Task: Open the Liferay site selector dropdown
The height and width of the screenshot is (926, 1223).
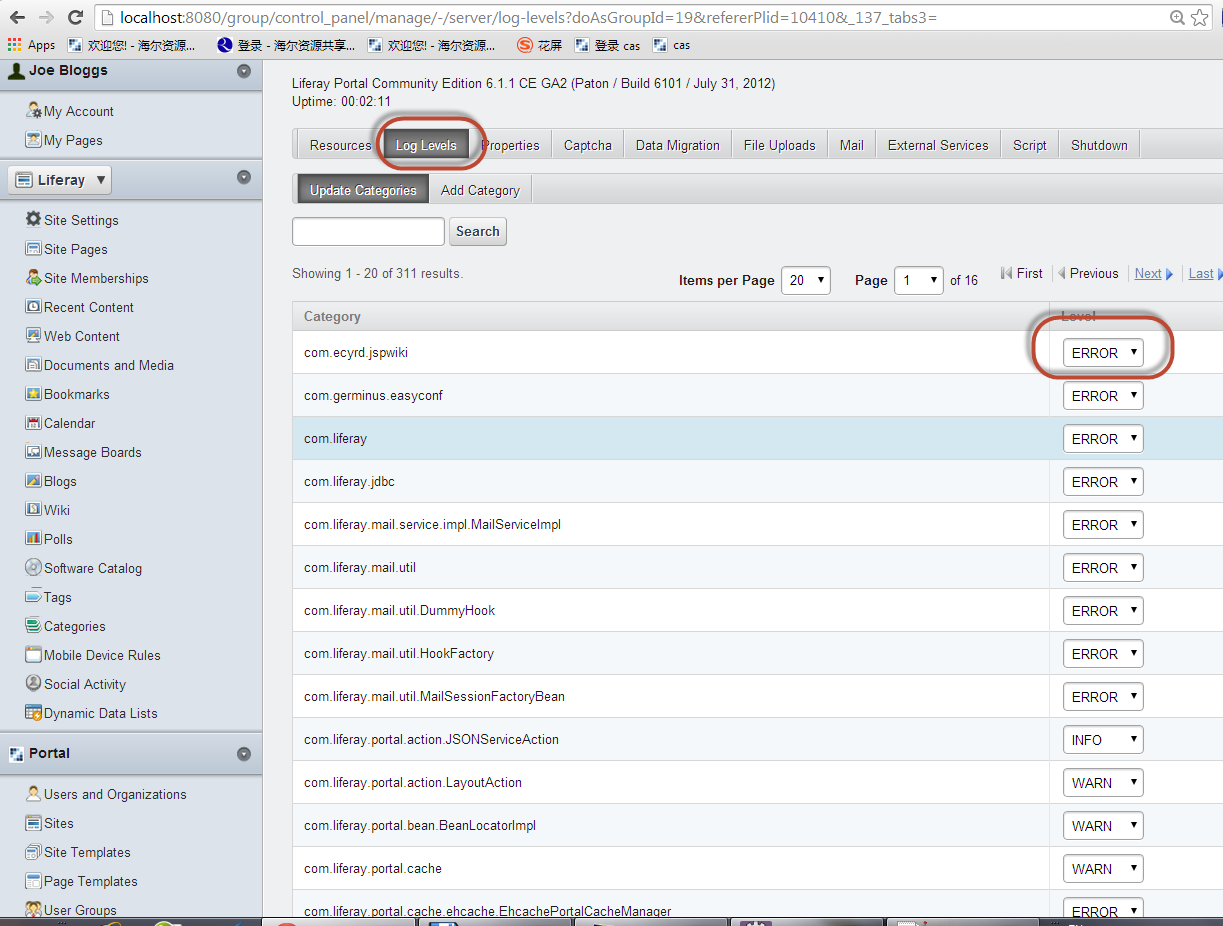Action: tap(60, 180)
